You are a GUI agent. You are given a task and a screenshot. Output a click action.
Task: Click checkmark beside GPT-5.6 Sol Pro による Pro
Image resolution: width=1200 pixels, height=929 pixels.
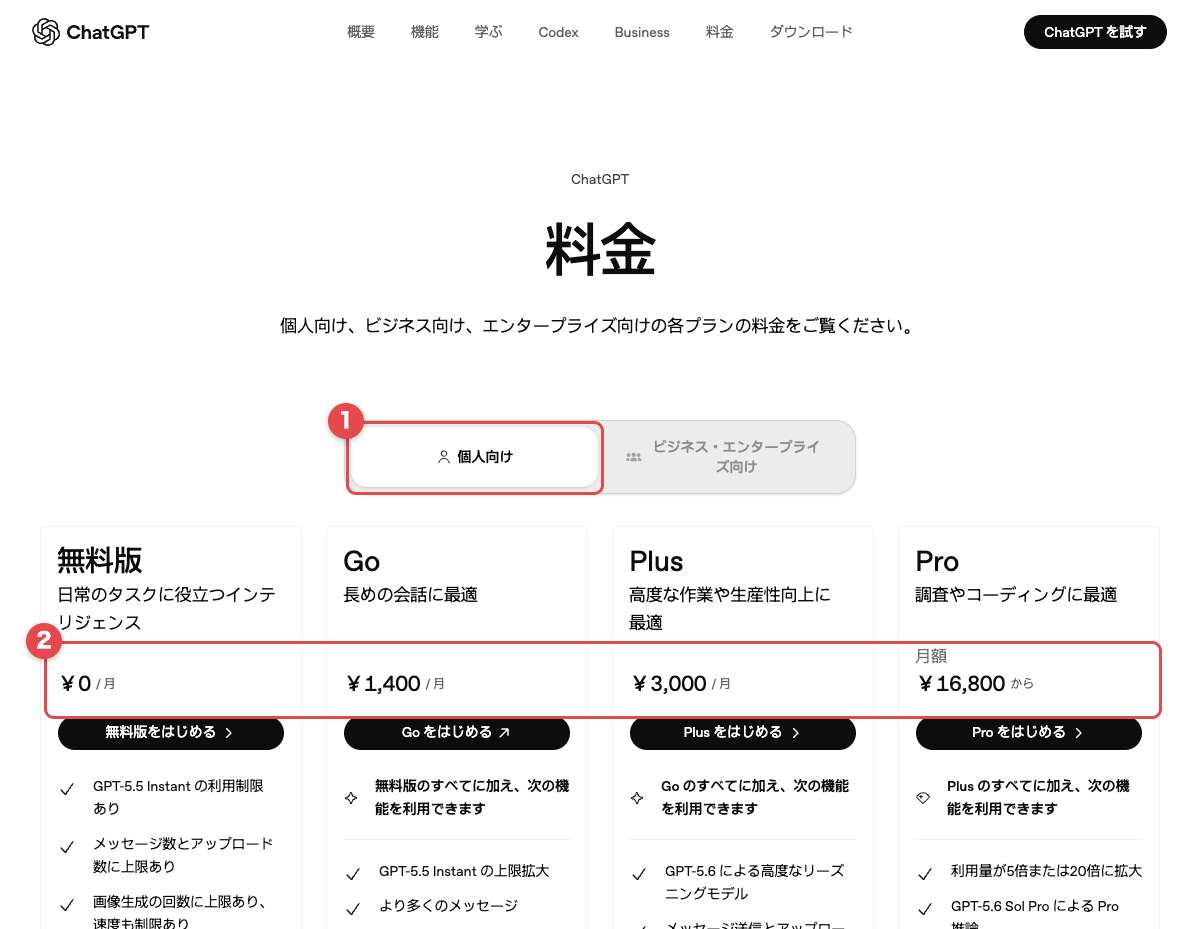coord(925,909)
